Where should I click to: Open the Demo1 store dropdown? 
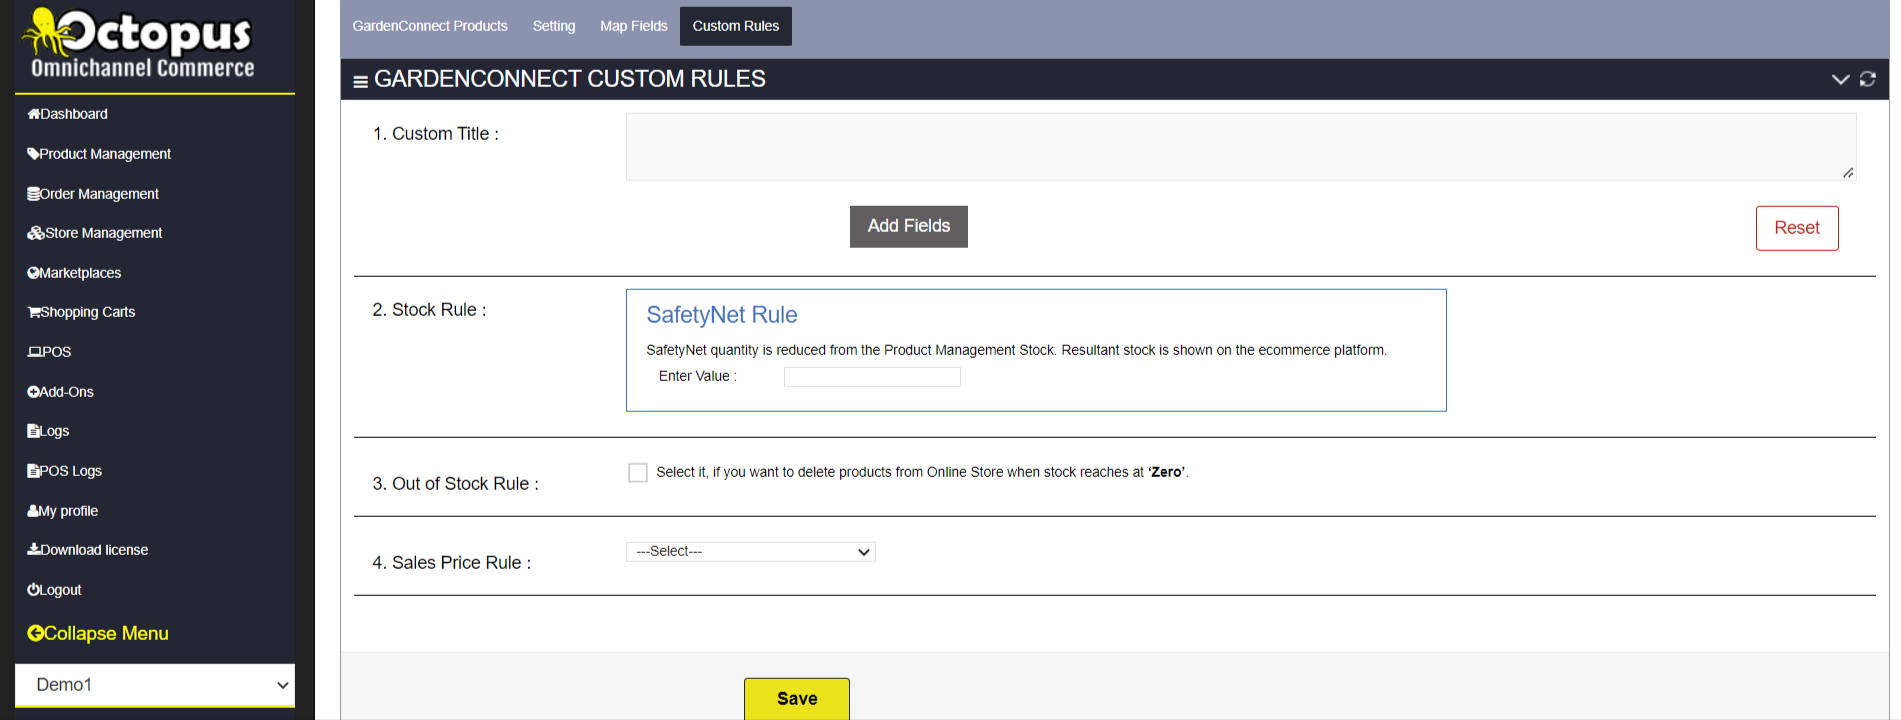click(155, 685)
